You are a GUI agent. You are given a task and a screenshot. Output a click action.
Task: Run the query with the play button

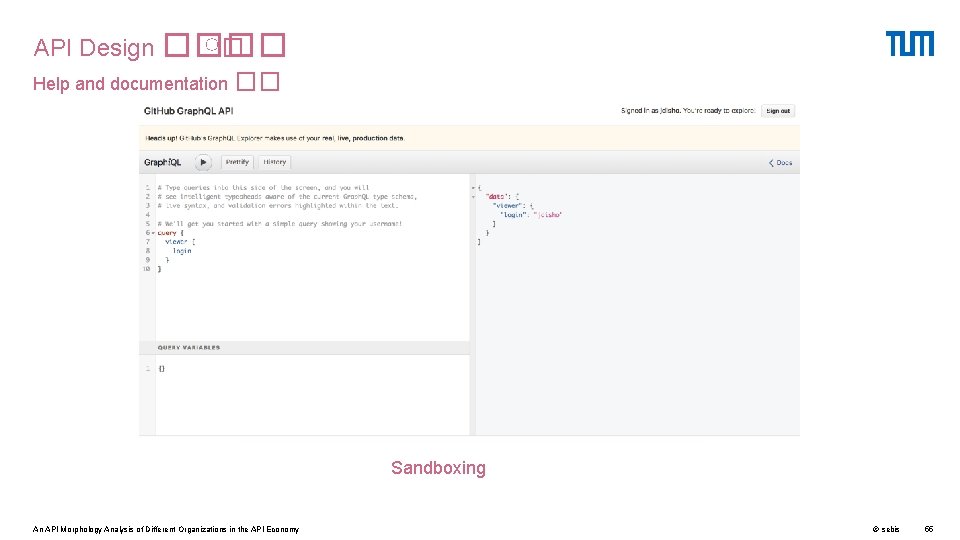203,162
